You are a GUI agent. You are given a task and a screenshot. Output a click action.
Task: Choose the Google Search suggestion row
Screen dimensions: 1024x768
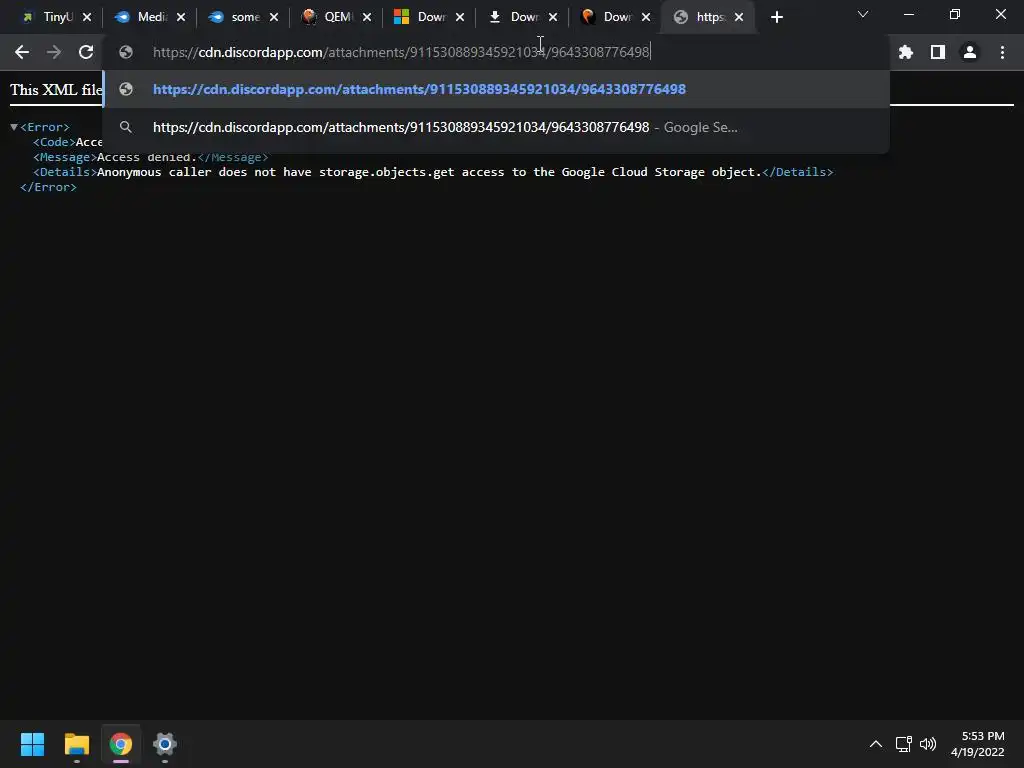[496, 127]
